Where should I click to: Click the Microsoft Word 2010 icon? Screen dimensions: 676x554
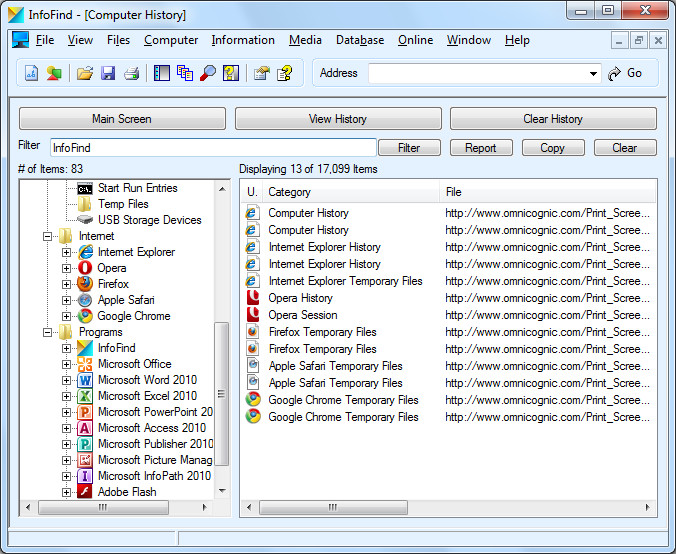tap(85, 380)
